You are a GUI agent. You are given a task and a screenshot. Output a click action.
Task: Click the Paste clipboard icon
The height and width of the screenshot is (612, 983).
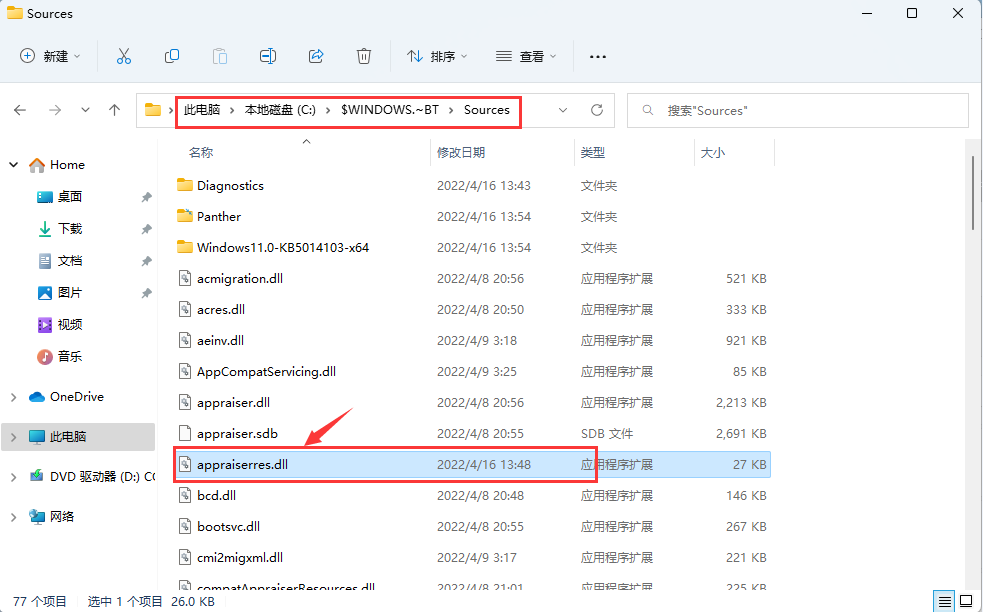pos(220,56)
